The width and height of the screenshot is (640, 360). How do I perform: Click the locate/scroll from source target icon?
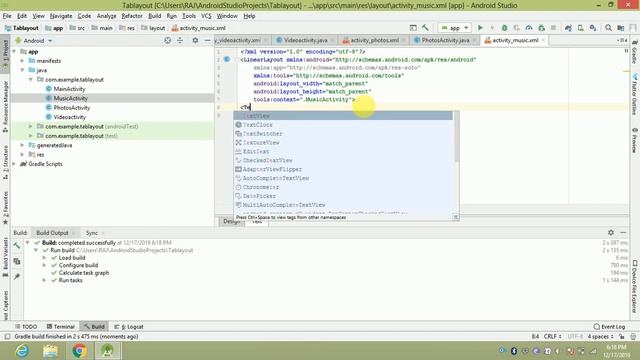click(167, 40)
